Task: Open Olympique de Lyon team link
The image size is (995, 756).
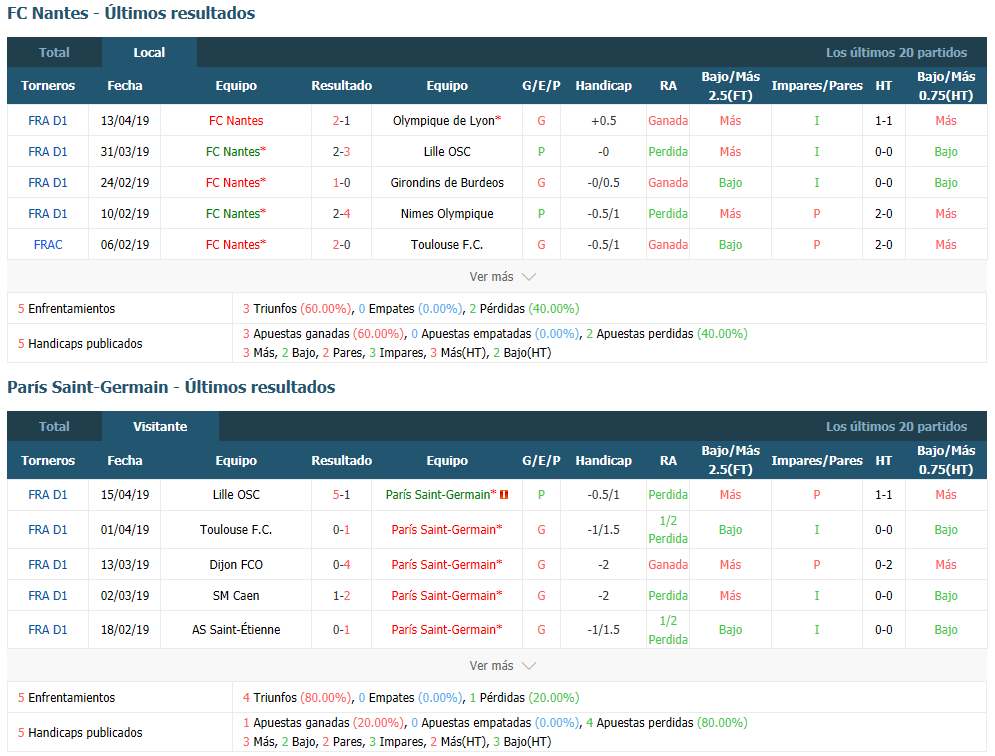Action: tap(447, 121)
